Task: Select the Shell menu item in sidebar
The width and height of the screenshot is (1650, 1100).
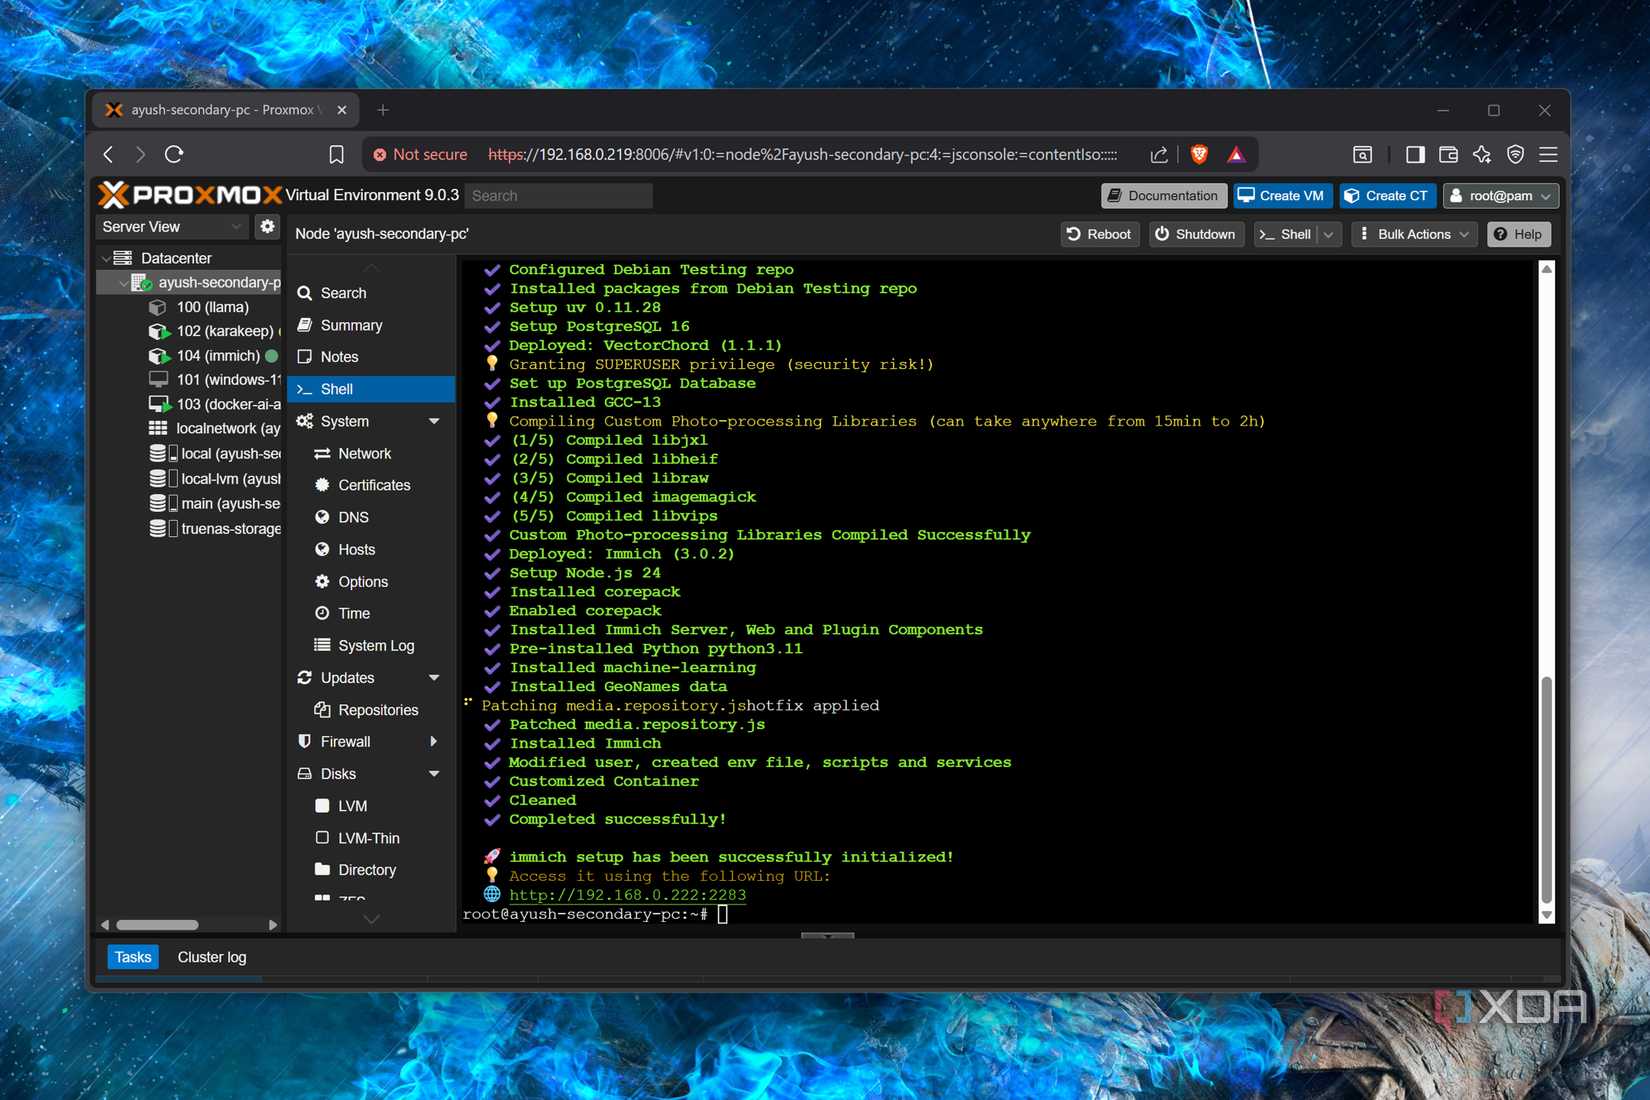Action: (371, 389)
